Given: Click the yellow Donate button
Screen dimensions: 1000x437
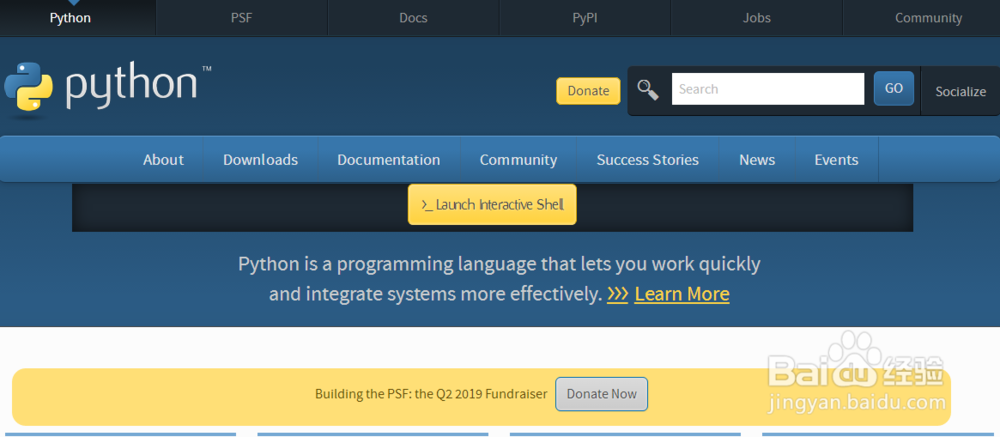Looking at the screenshot, I should click(588, 91).
